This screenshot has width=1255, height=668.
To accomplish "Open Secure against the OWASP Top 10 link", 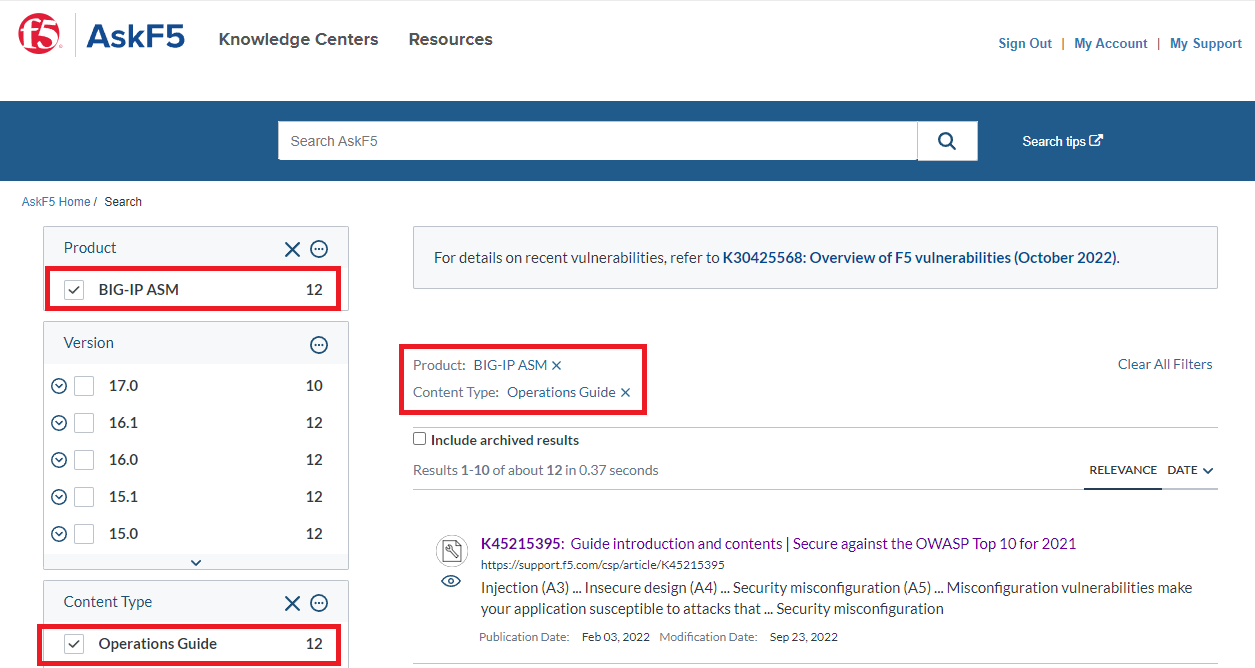I will pos(935,544).
